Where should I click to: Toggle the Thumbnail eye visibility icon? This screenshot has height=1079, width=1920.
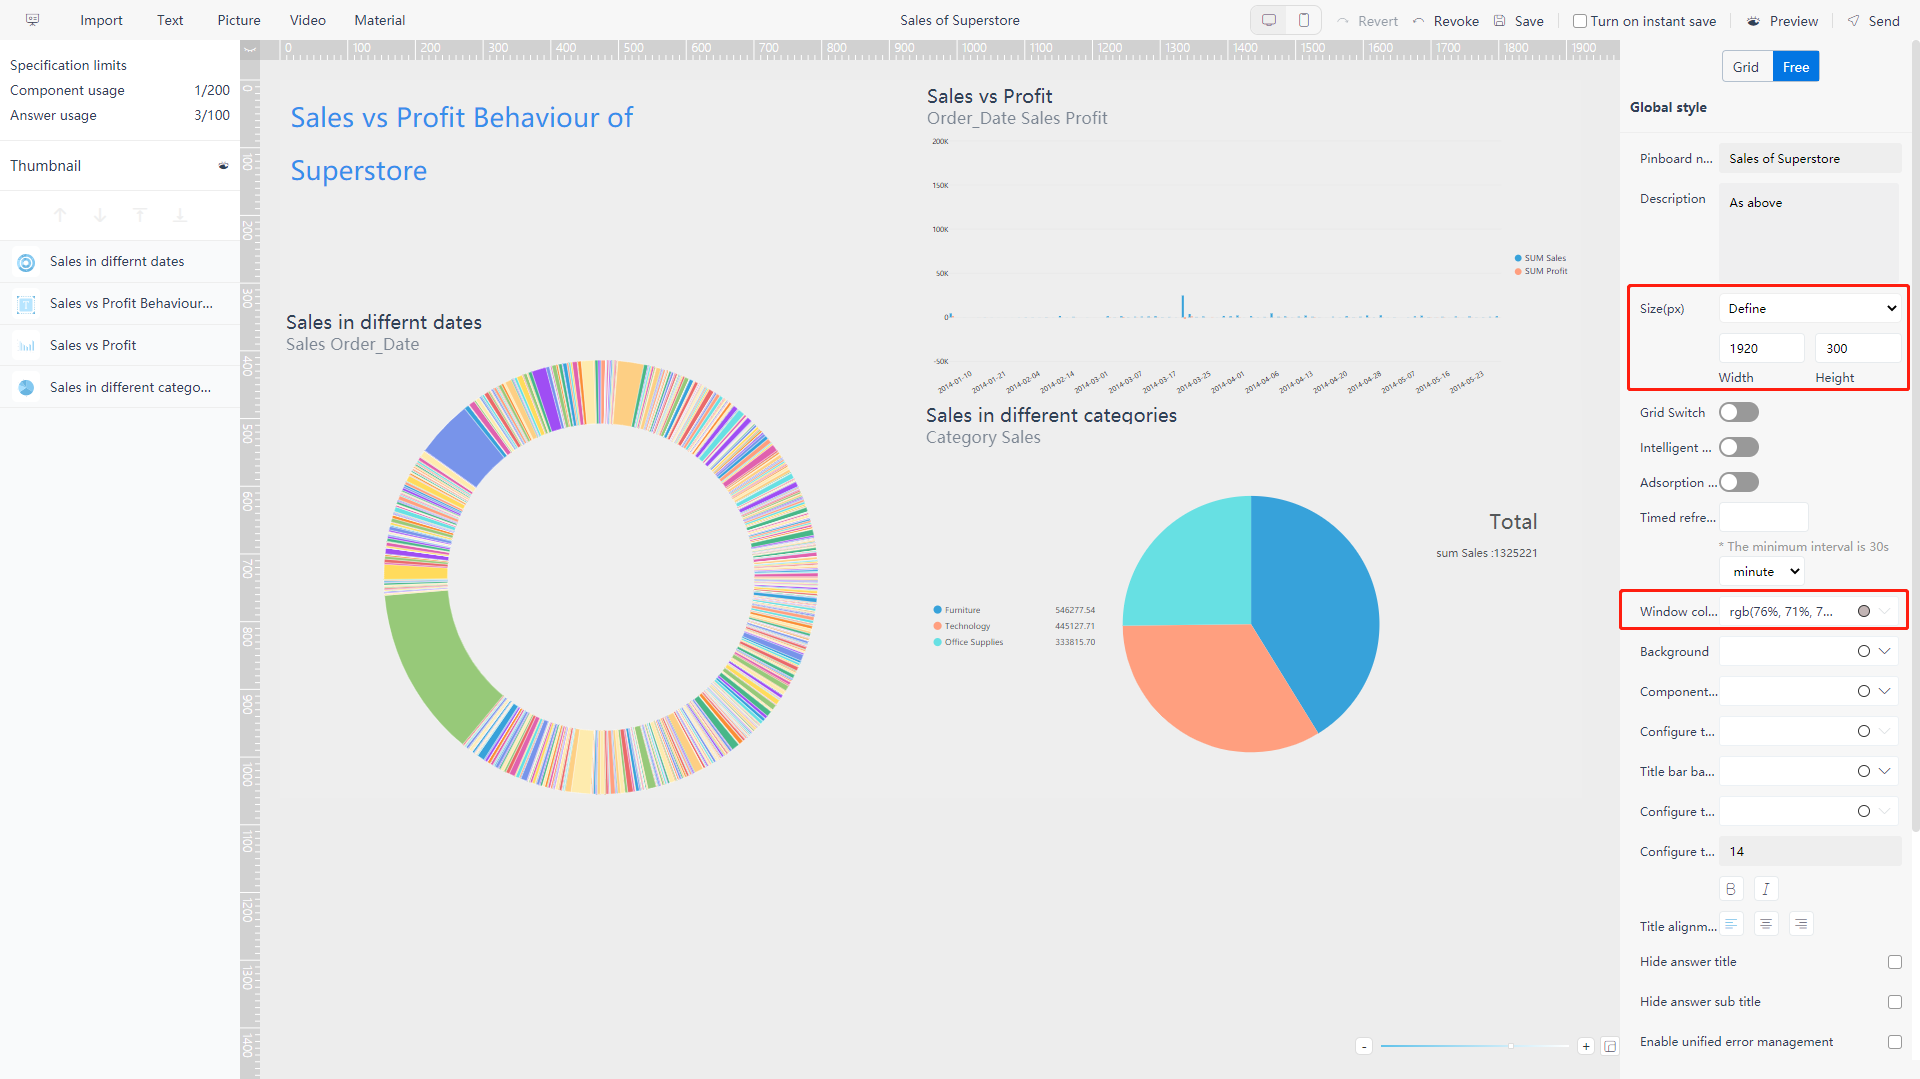click(x=223, y=166)
